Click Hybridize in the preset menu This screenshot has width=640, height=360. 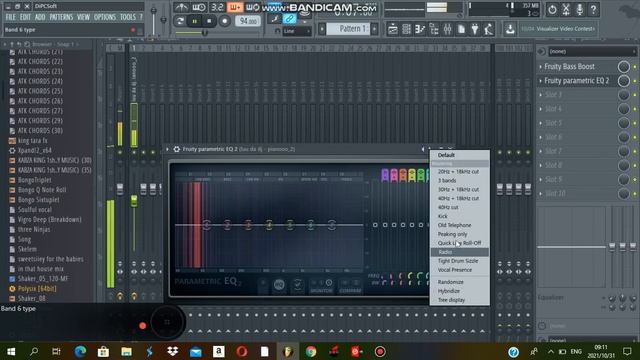point(449,291)
